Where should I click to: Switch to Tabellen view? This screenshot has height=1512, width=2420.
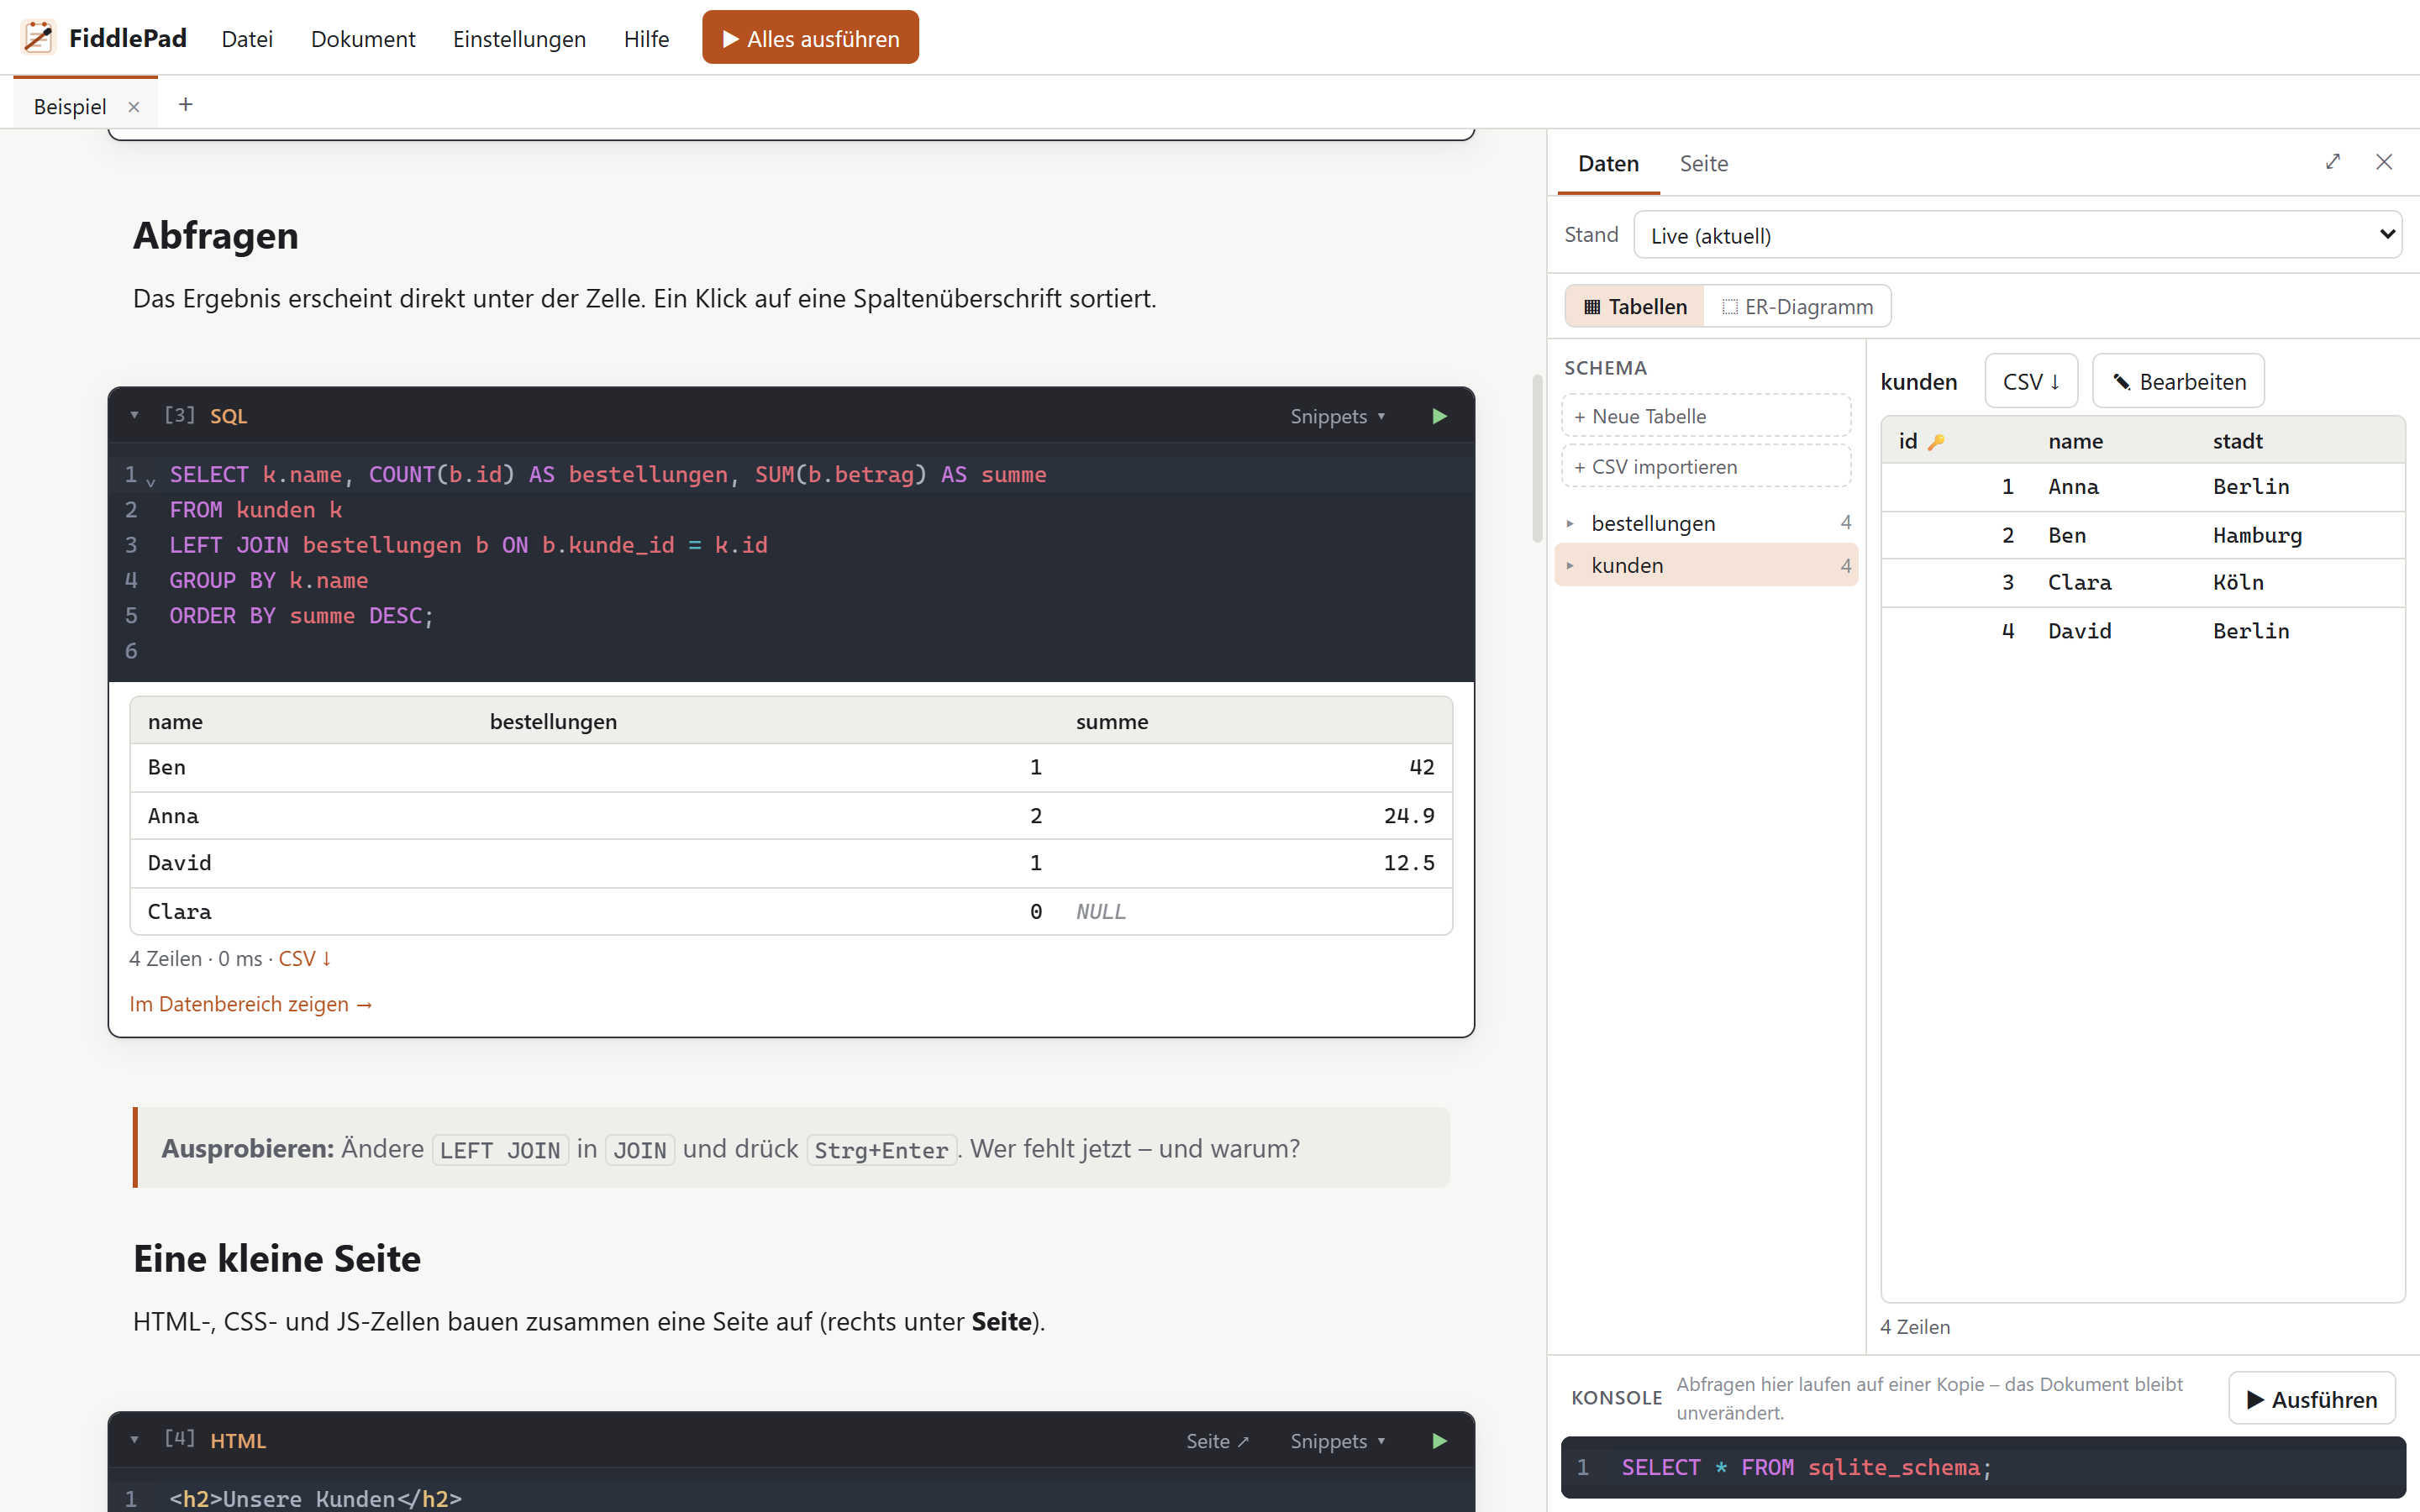pos(1635,307)
